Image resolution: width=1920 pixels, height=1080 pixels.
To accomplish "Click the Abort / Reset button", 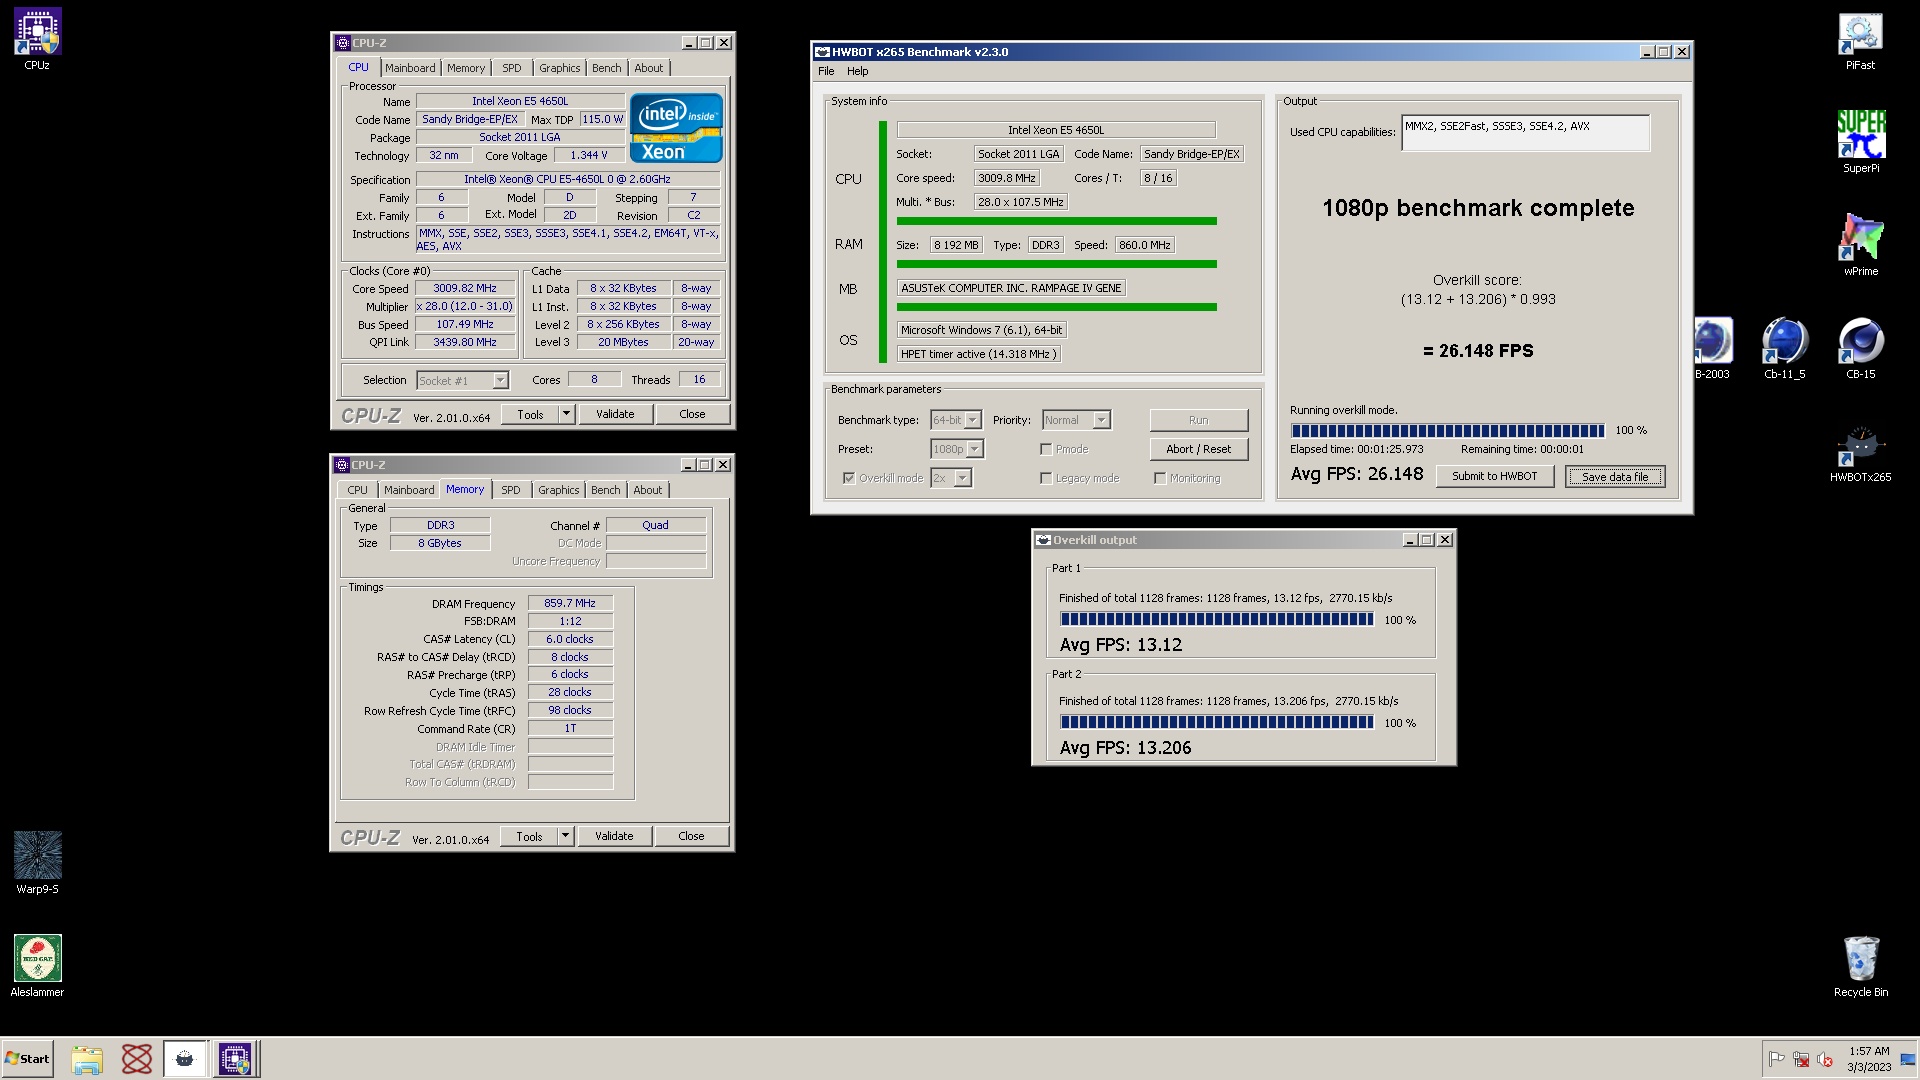I will tap(1199, 449).
